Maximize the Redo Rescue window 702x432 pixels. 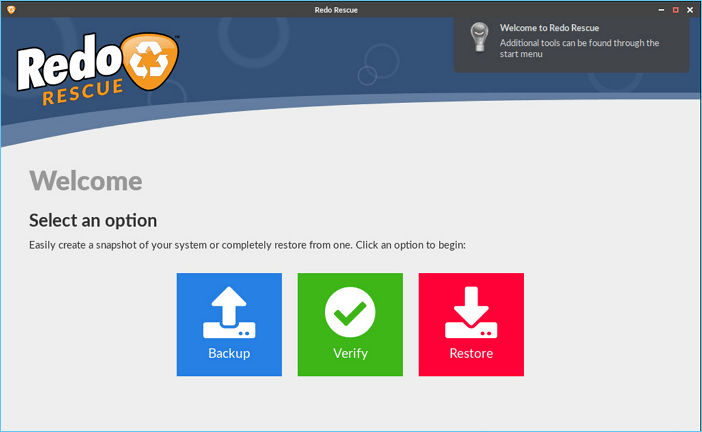[676, 10]
